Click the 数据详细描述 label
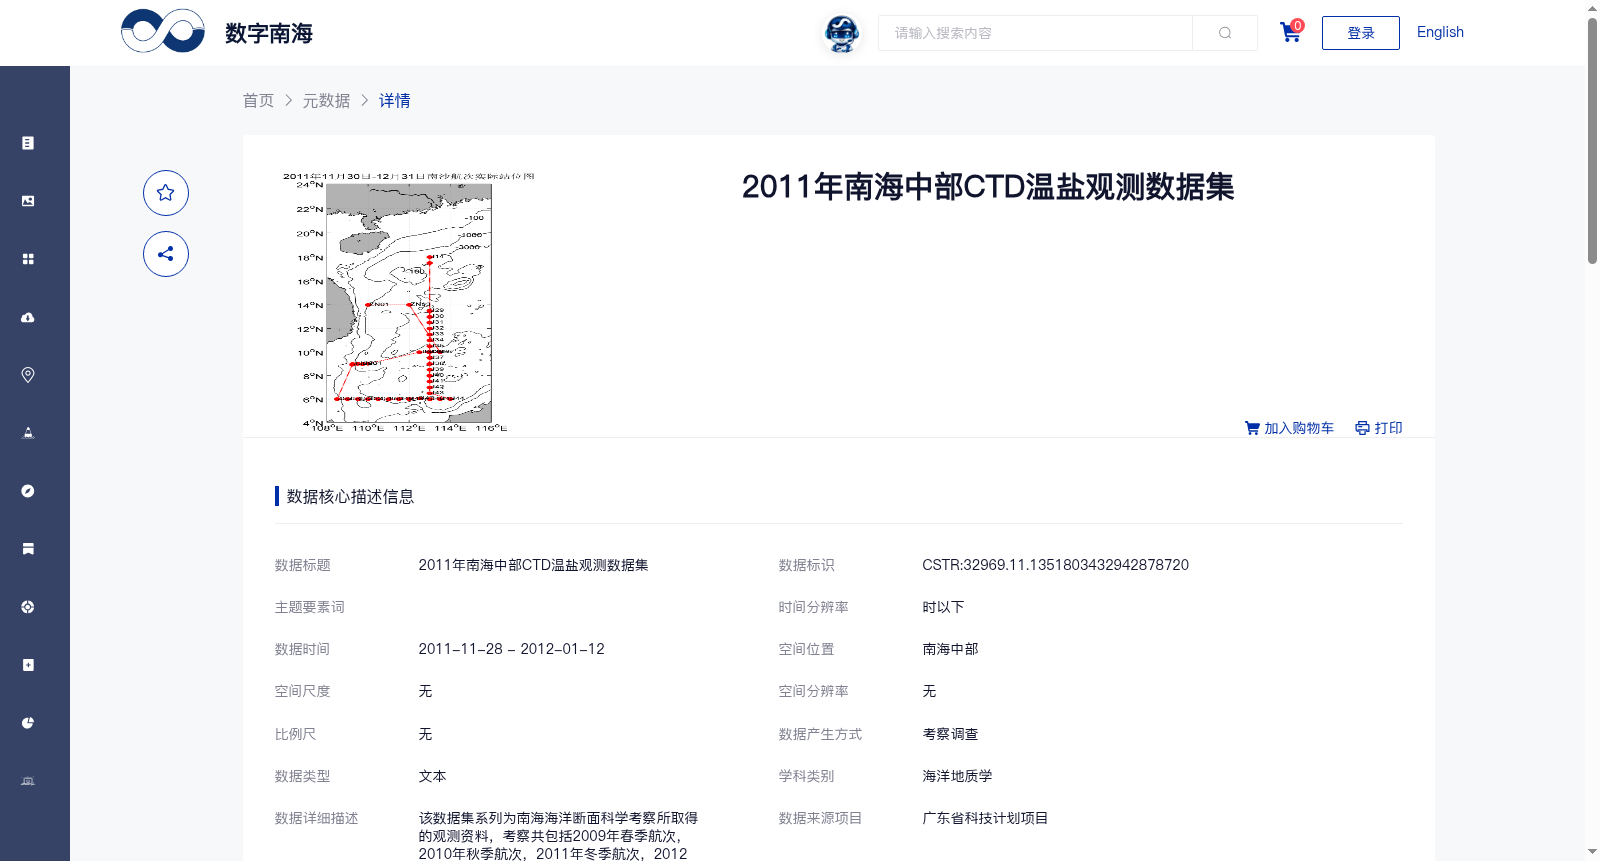The height and width of the screenshot is (861, 1600). coord(316,818)
